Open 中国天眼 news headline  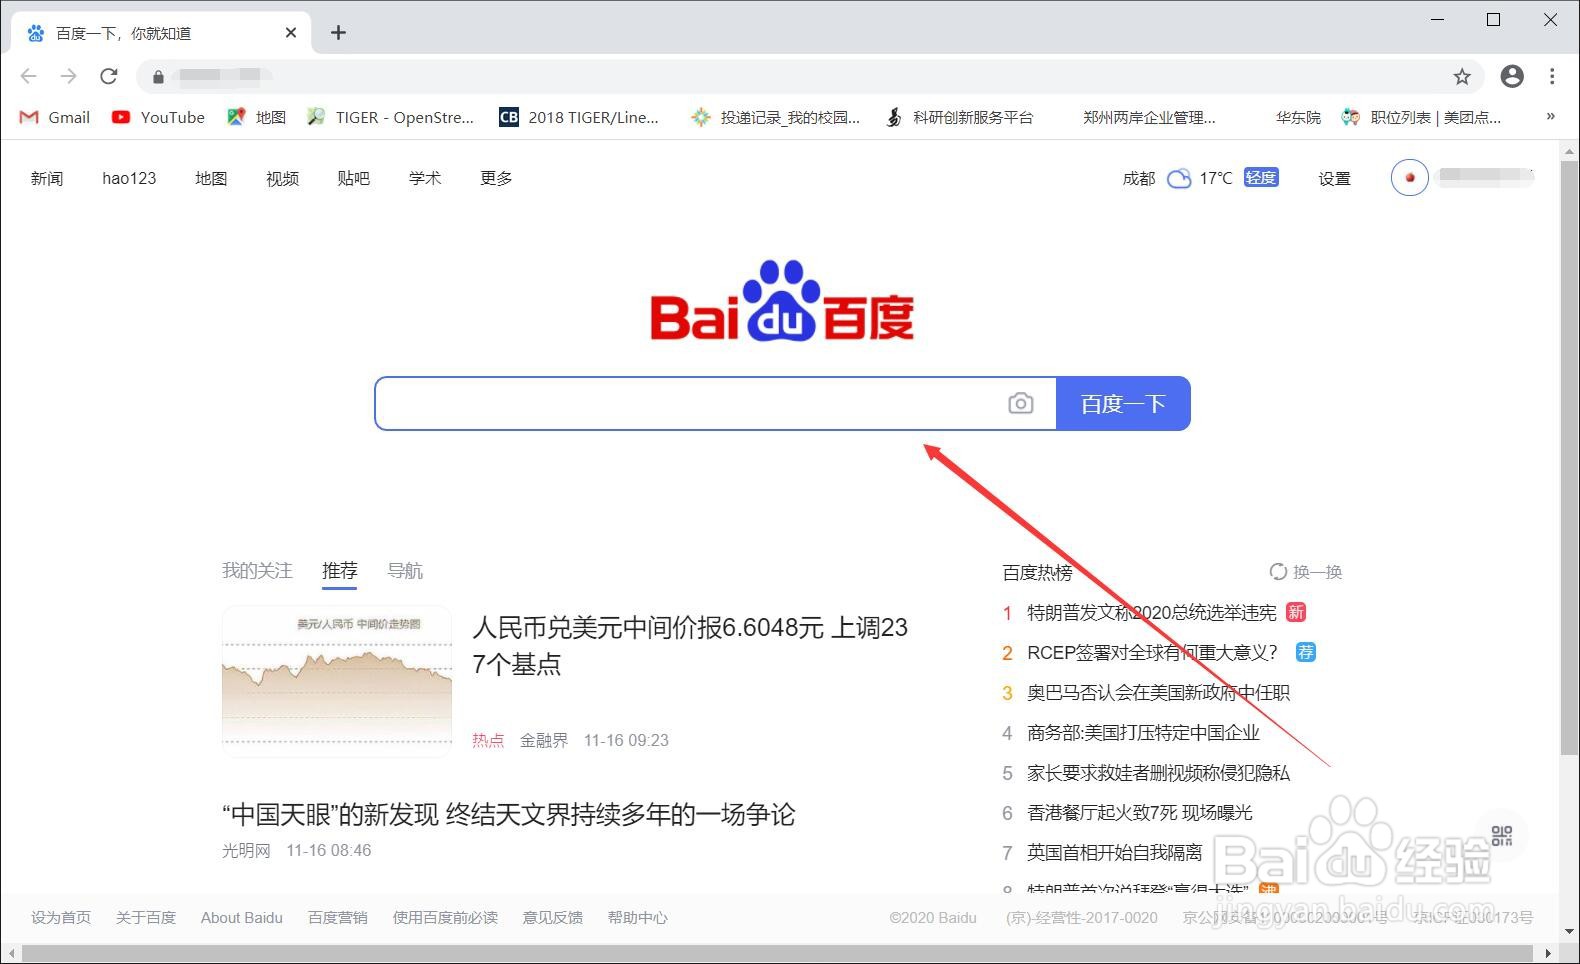508,814
